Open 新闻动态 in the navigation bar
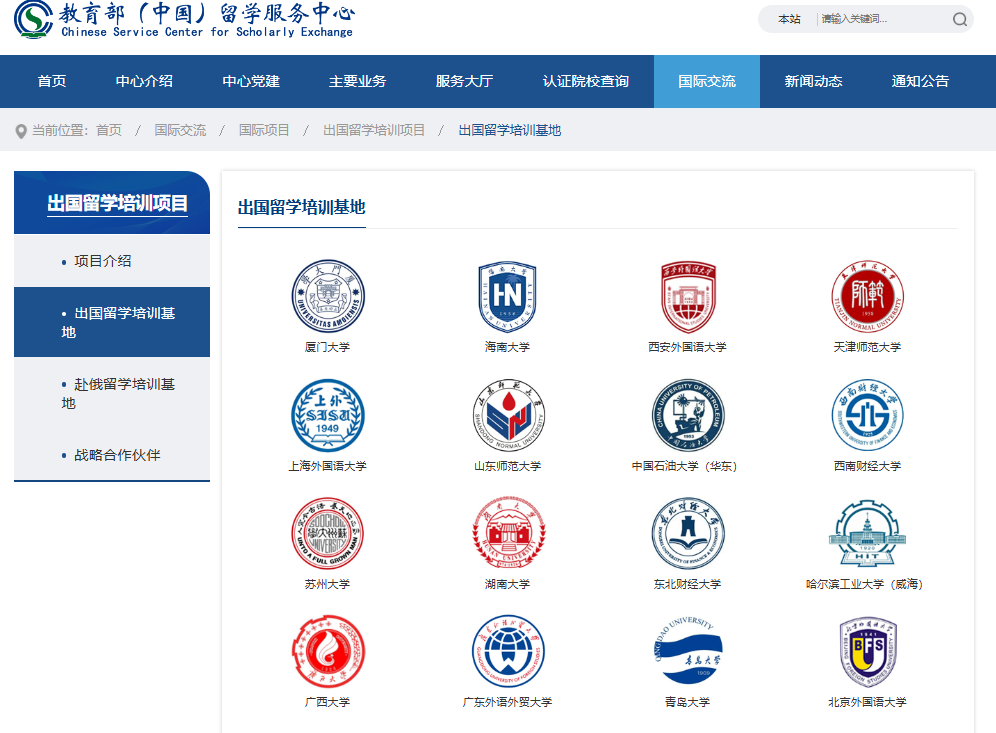The height and width of the screenshot is (733, 996). (814, 81)
